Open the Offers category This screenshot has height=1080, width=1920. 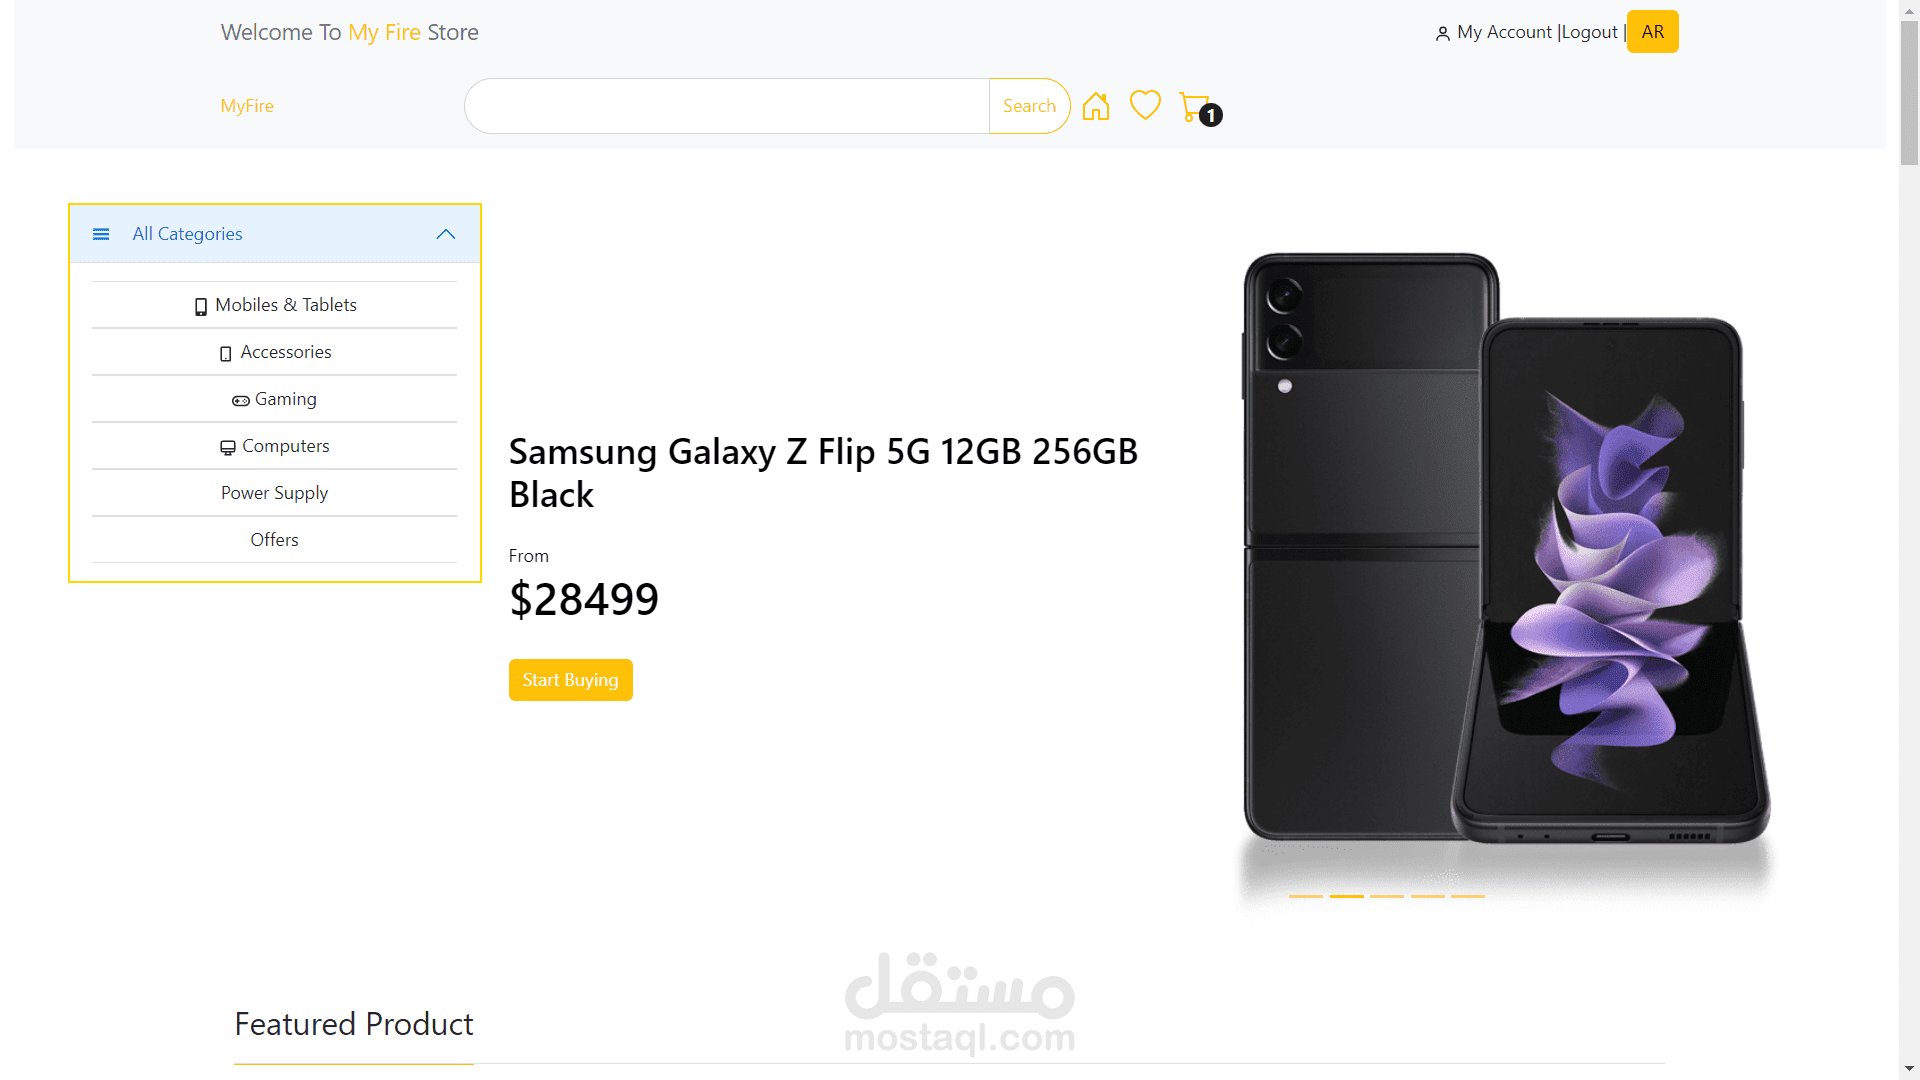[274, 540]
